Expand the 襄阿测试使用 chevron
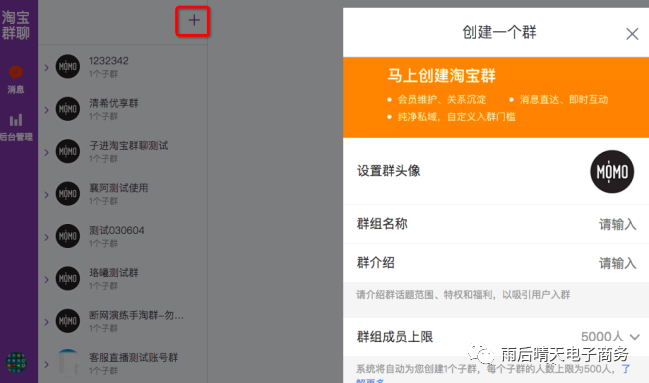 [46, 195]
